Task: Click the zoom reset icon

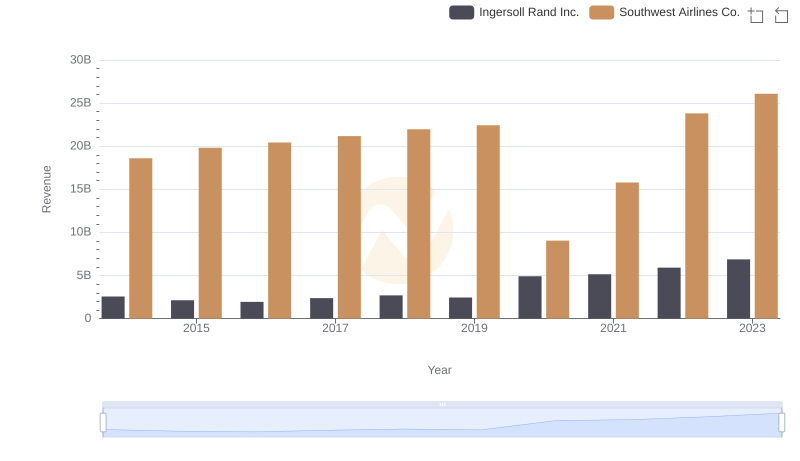Action: click(x=781, y=15)
